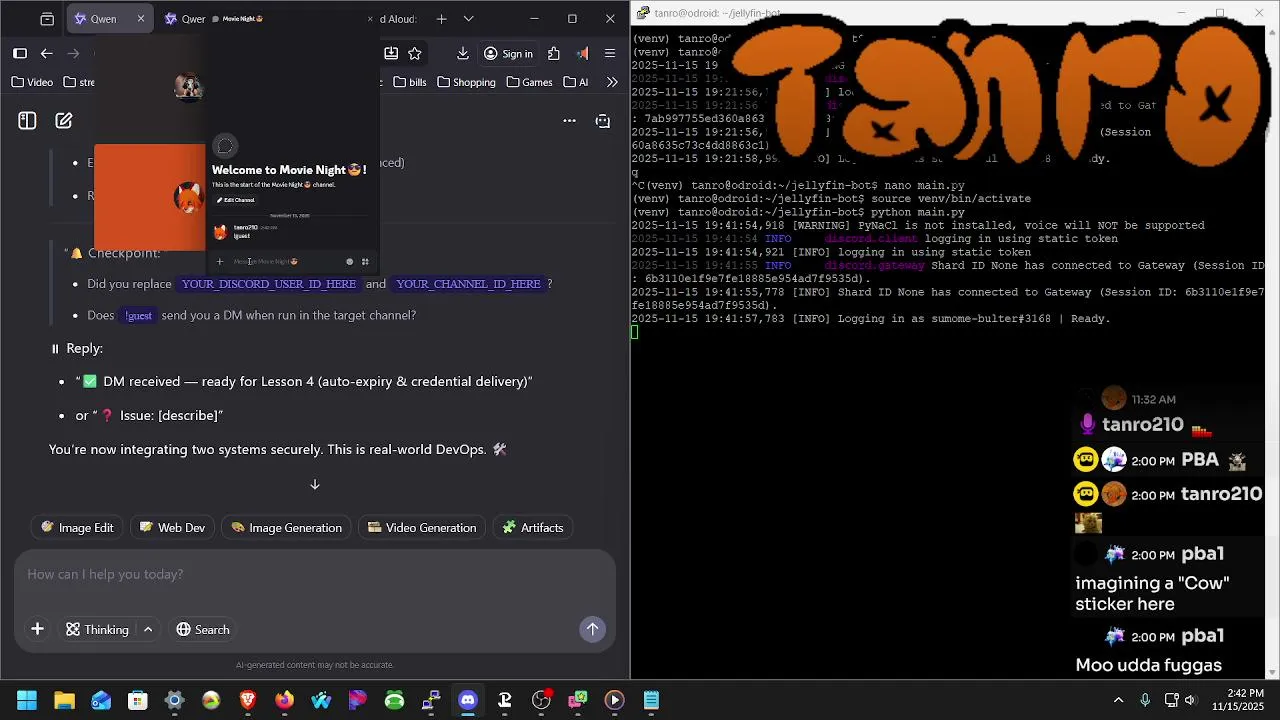Viewport: 1280px width, 720px height.
Task: Click Edit Channel in Discord overlay
Action: [x=235, y=200]
